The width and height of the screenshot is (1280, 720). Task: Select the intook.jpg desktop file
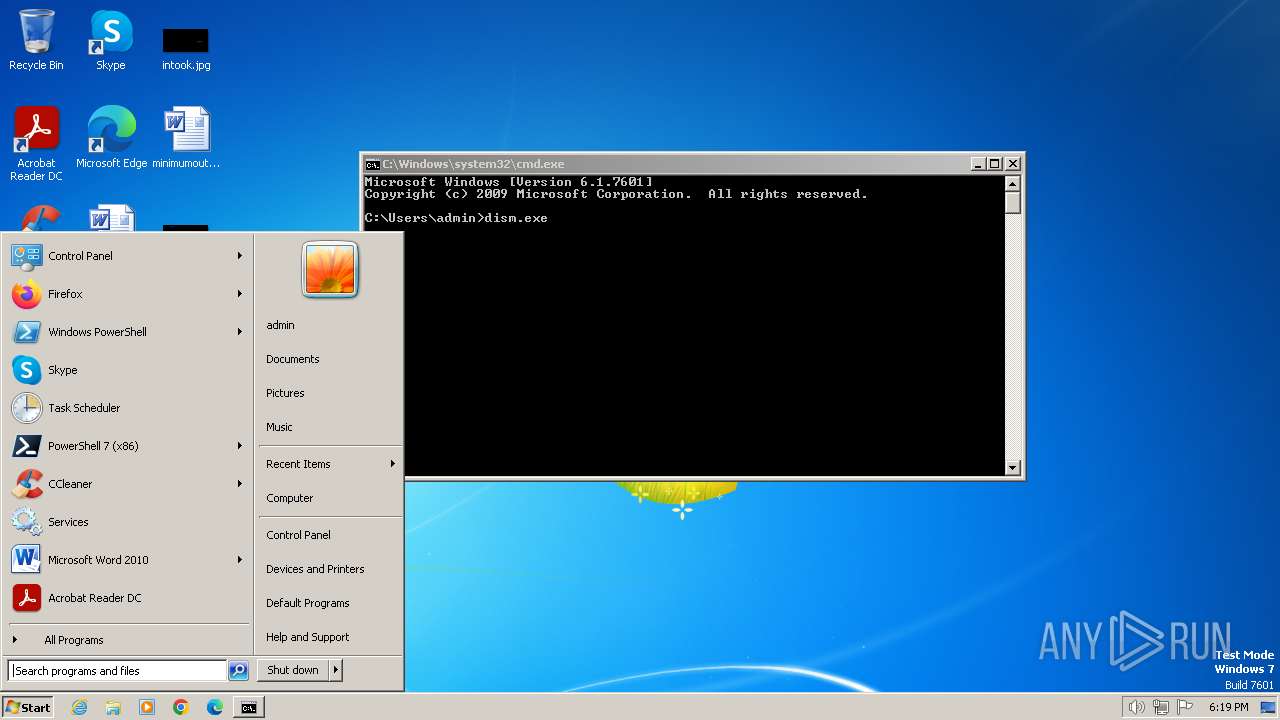pyautogui.click(x=186, y=48)
